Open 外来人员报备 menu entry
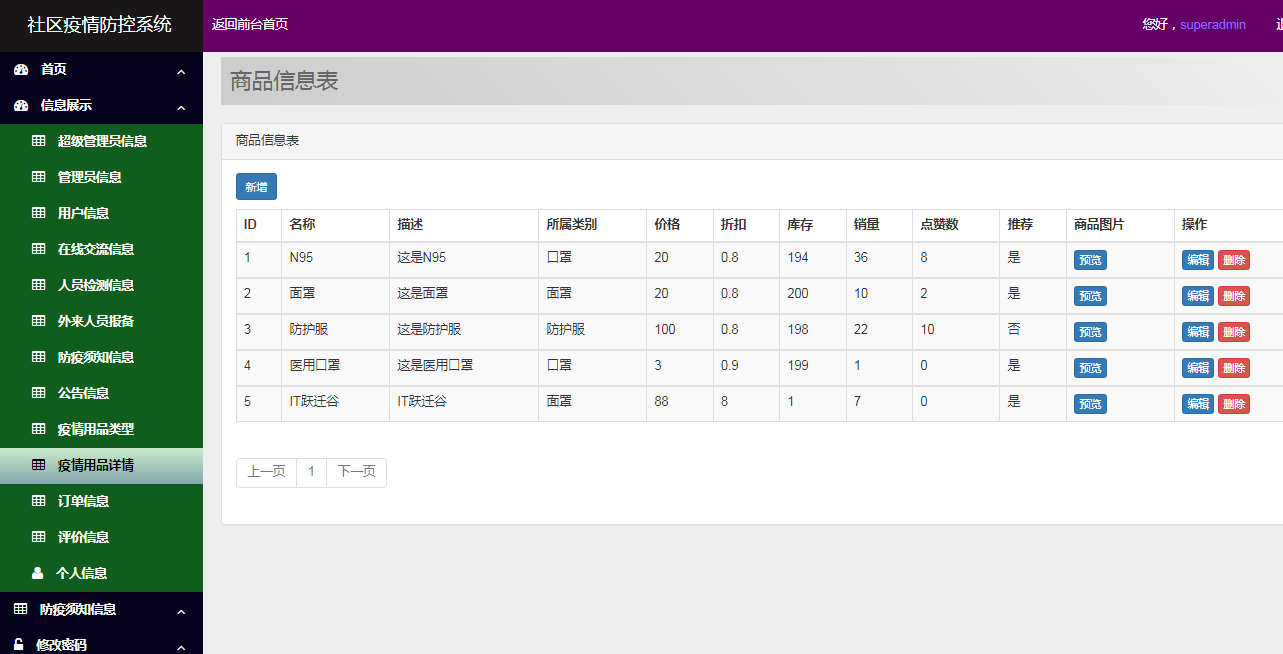This screenshot has height=654, width=1283. [101, 321]
